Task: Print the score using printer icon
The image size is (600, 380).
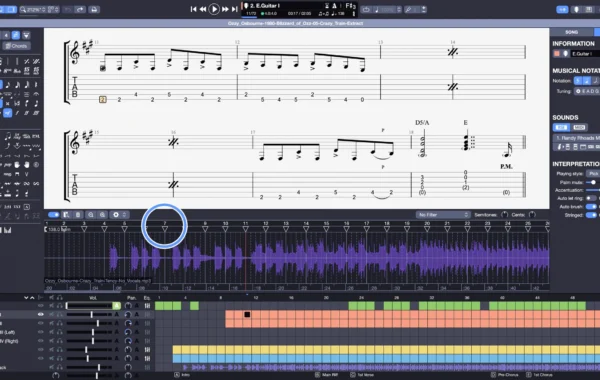Action: [94, 9]
